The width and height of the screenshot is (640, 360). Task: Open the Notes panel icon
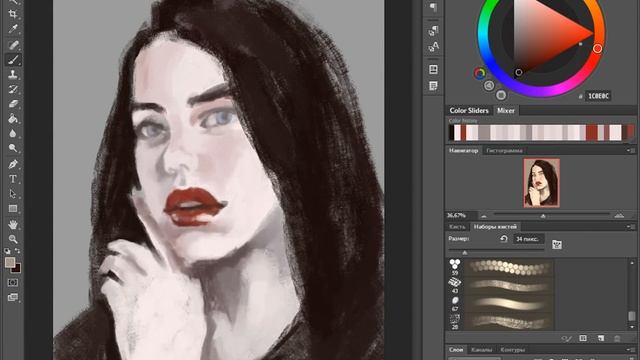433,86
